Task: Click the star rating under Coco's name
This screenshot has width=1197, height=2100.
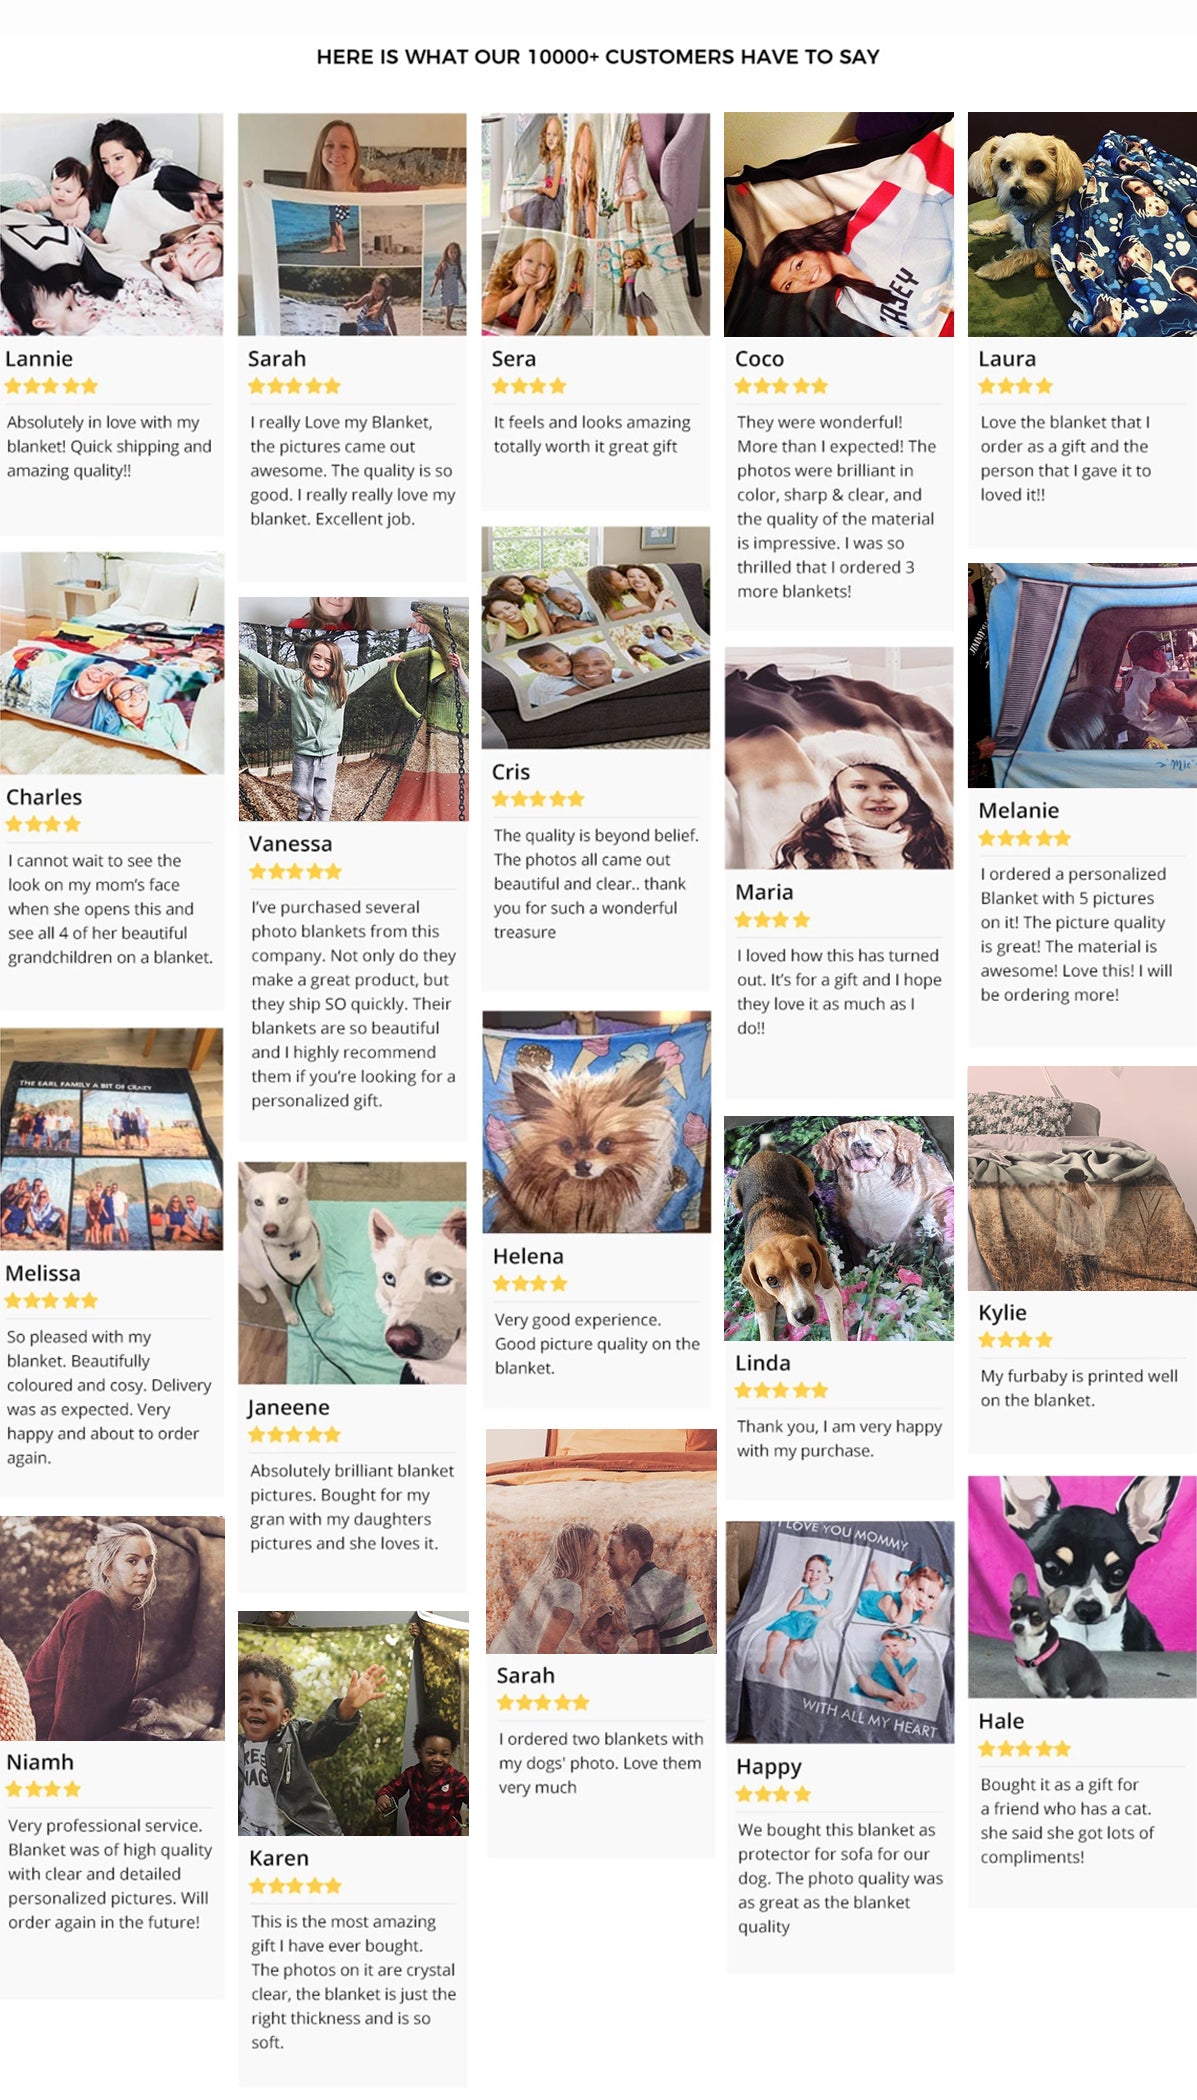Action: (781, 386)
